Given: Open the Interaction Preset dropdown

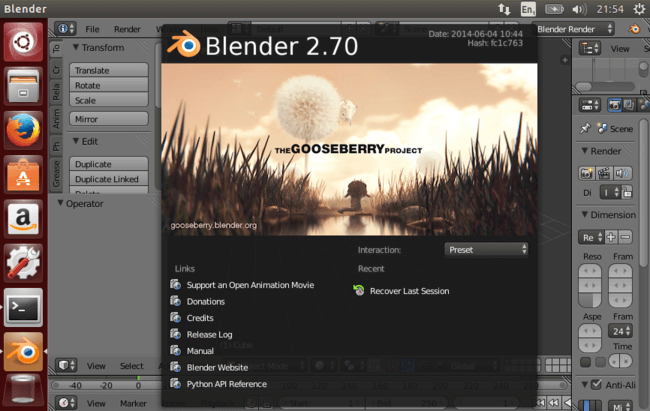Looking at the screenshot, I should 486,250.
